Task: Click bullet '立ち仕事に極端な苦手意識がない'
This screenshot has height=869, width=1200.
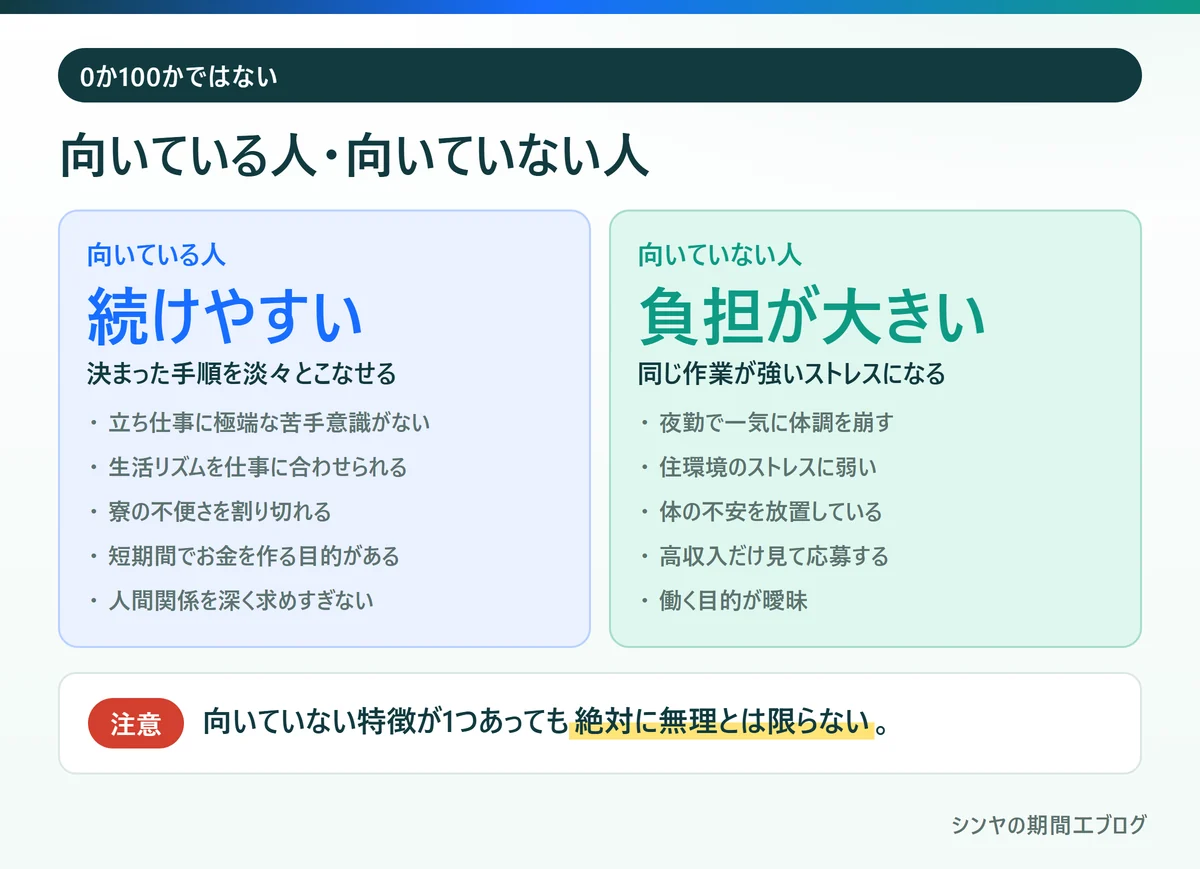Action: [x=269, y=423]
